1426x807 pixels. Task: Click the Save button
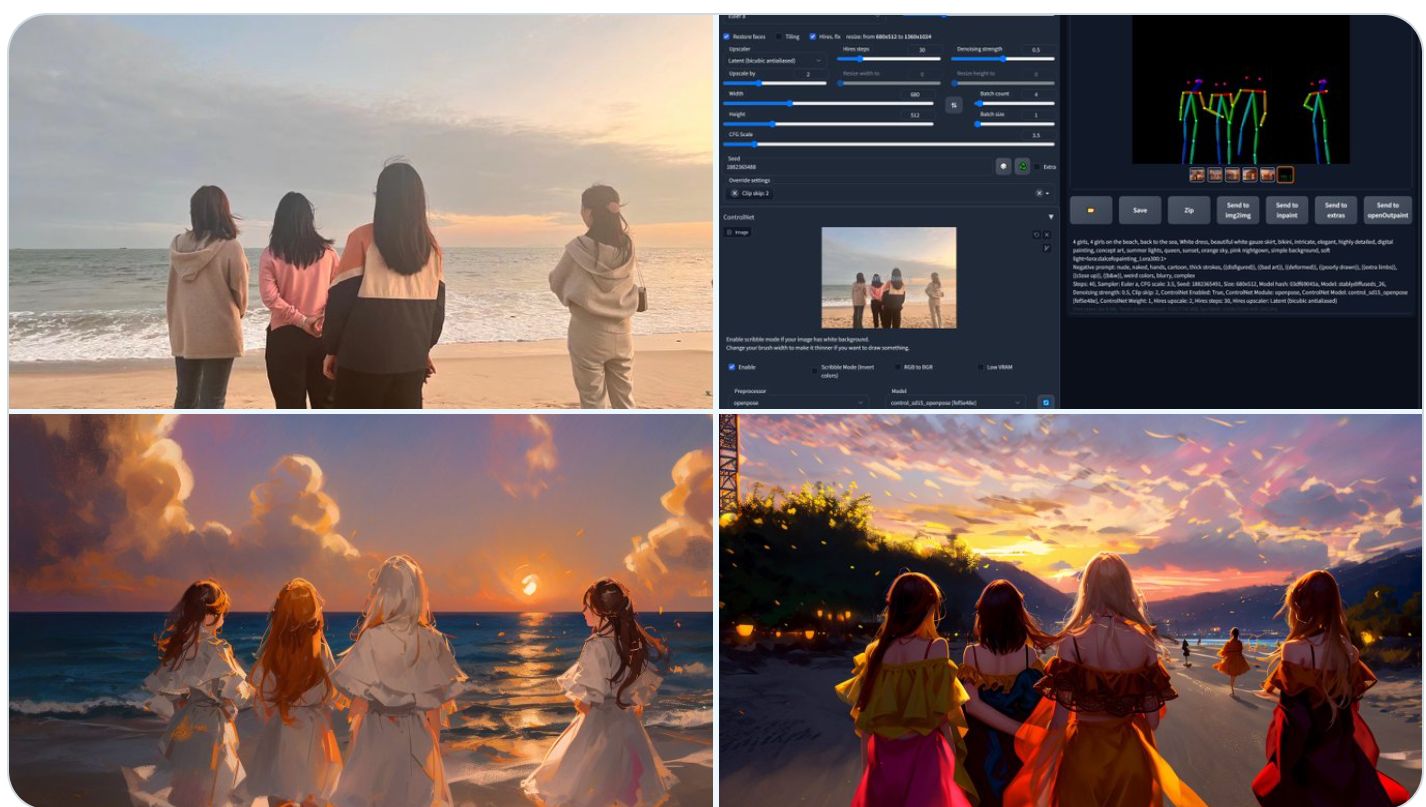[x=1140, y=210]
